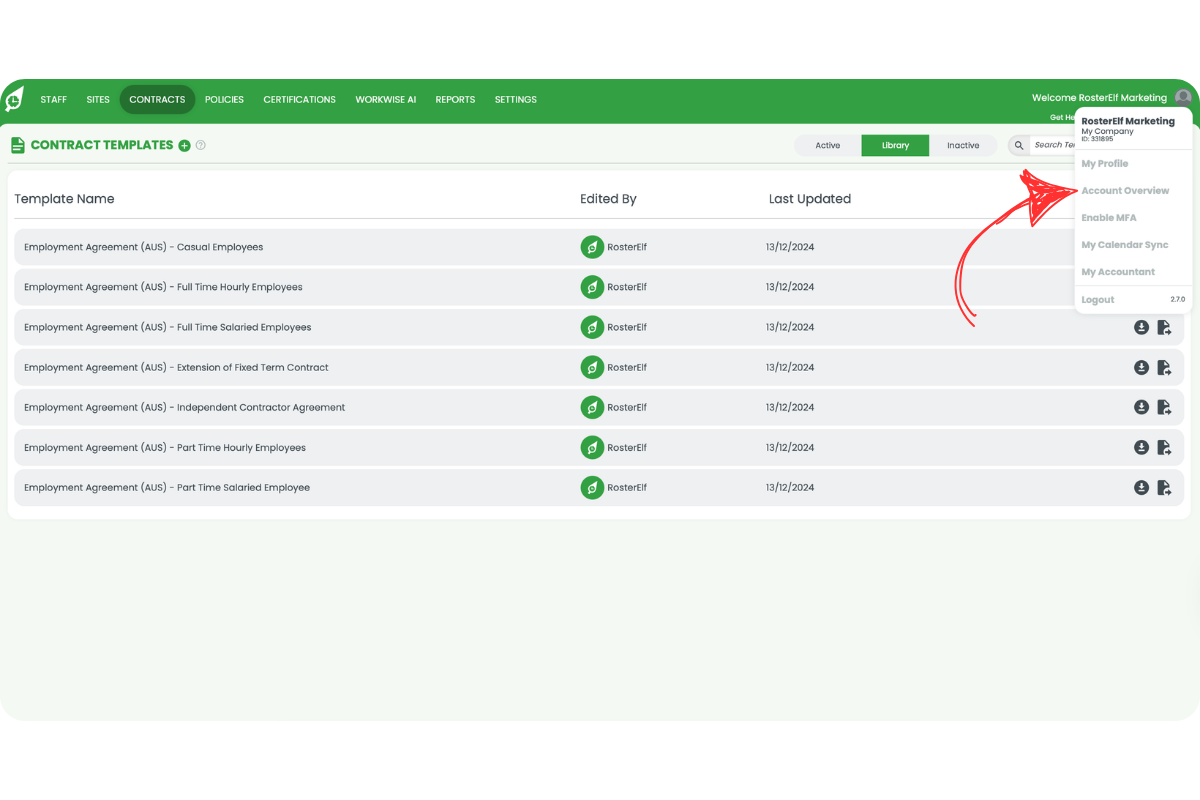The image size is (1200, 800).
Task: Go to SETTINGS
Action: coord(516,100)
